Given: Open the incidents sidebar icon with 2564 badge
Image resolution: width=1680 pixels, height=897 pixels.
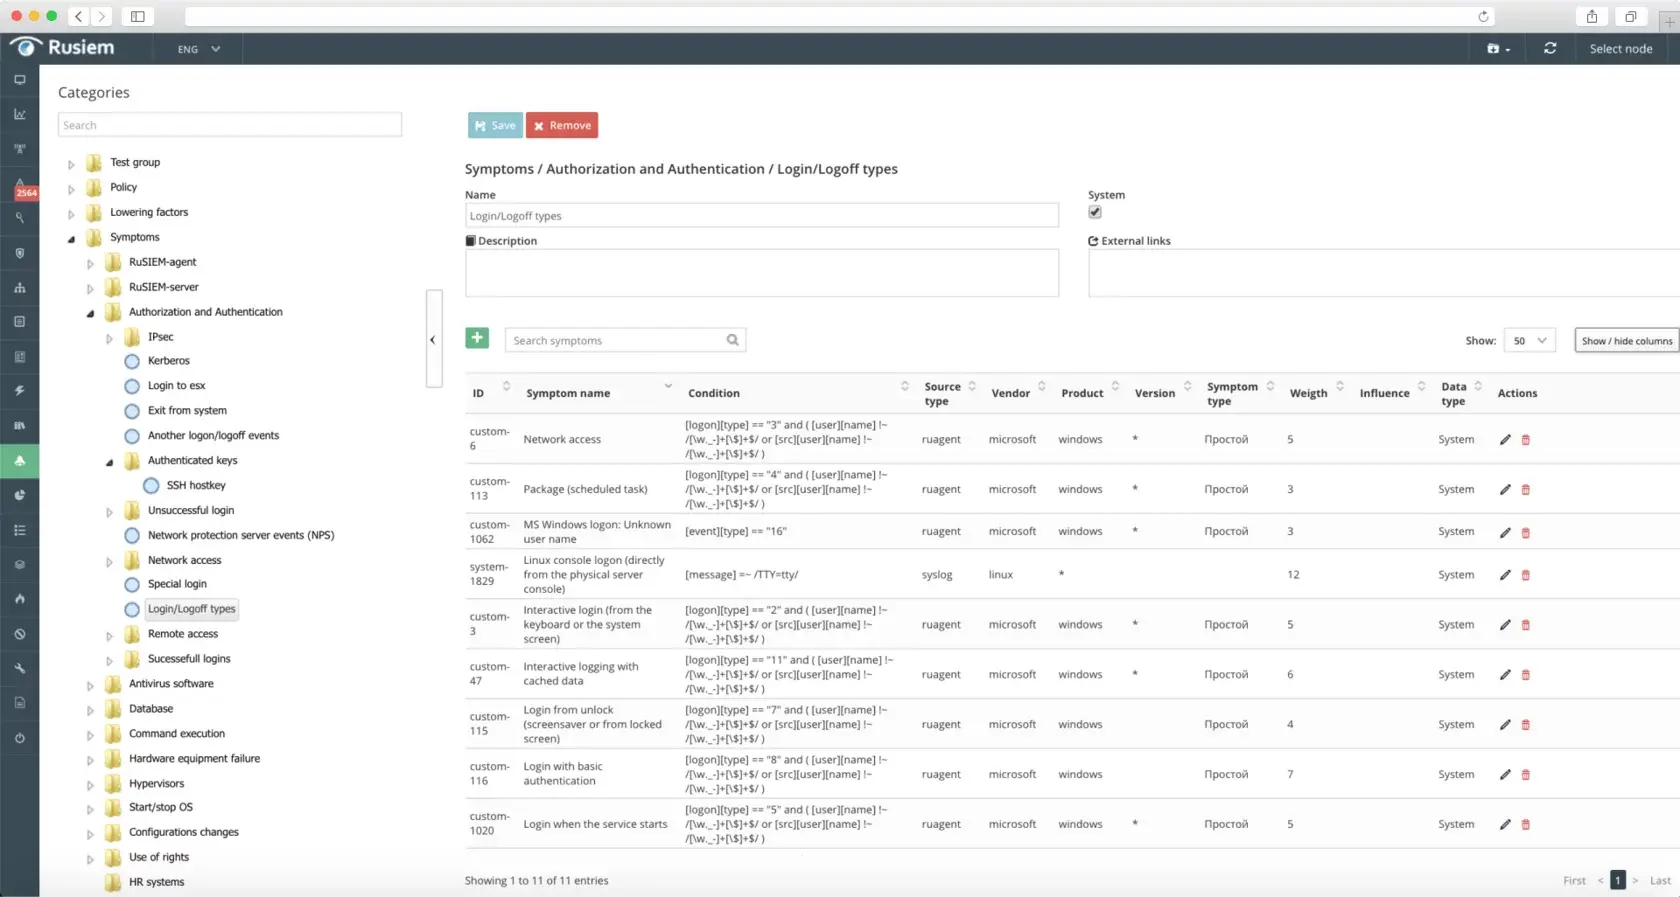Looking at the screenshot, I should 20,187.
